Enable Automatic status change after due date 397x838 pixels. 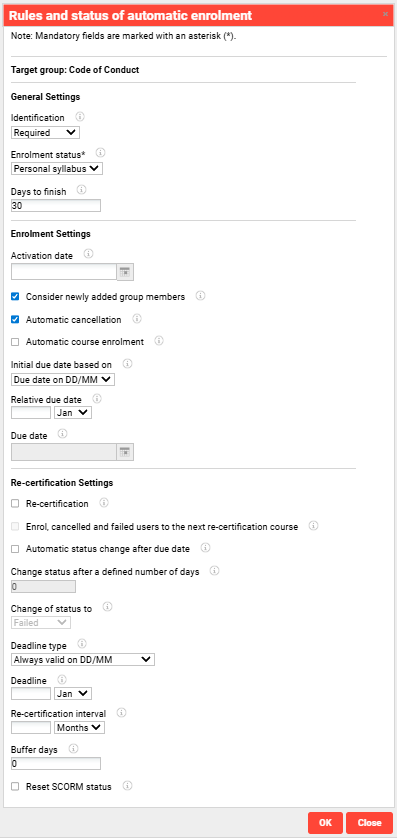click(15, 549)
